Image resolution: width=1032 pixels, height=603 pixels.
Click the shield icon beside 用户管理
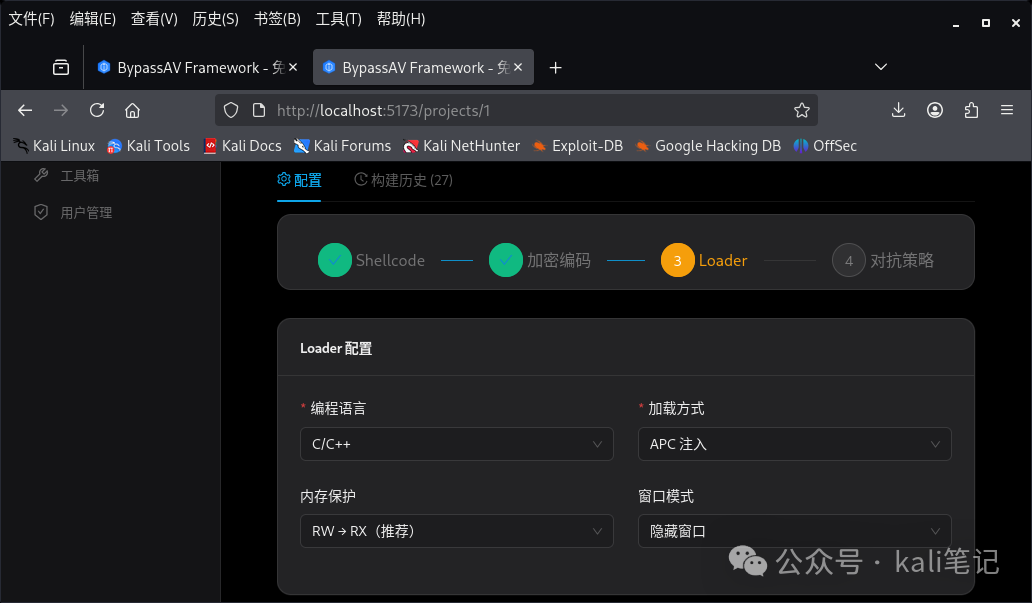point(41,212)
